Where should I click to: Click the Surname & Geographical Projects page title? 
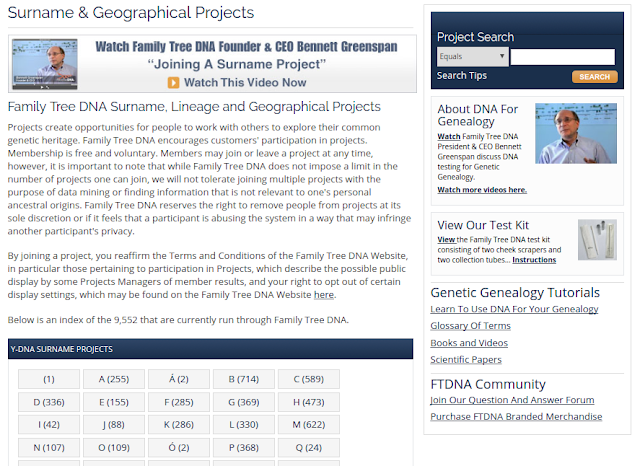(x=131, y=13)
